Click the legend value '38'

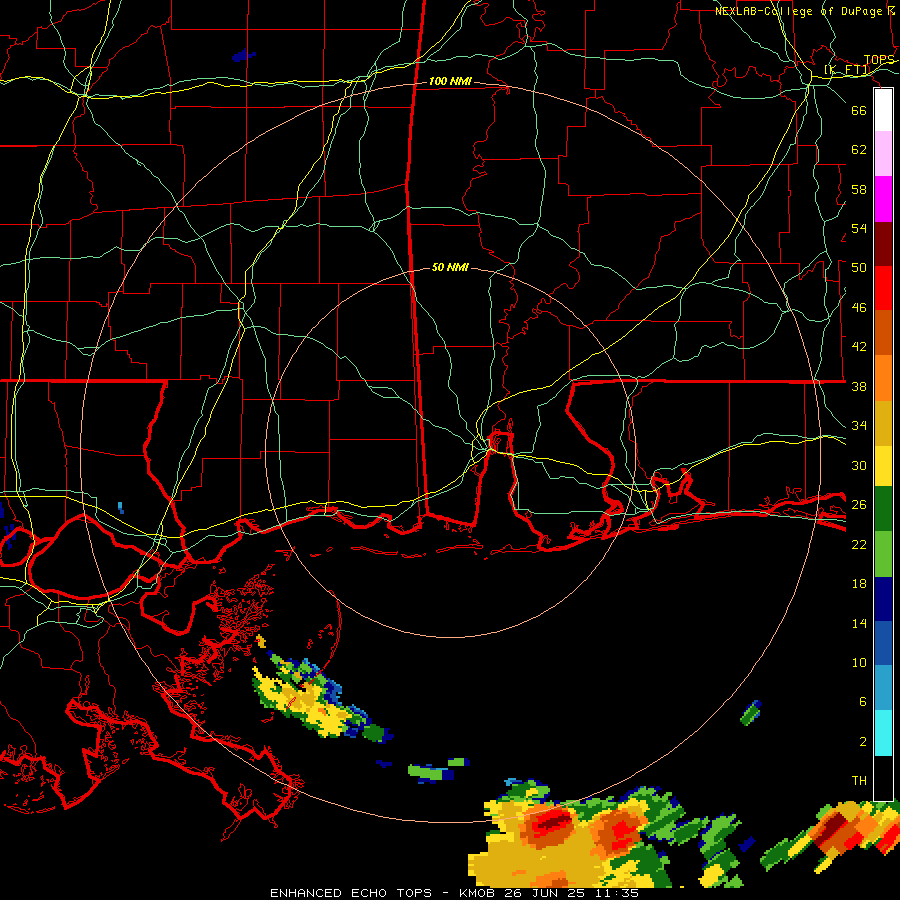(859, 386)
